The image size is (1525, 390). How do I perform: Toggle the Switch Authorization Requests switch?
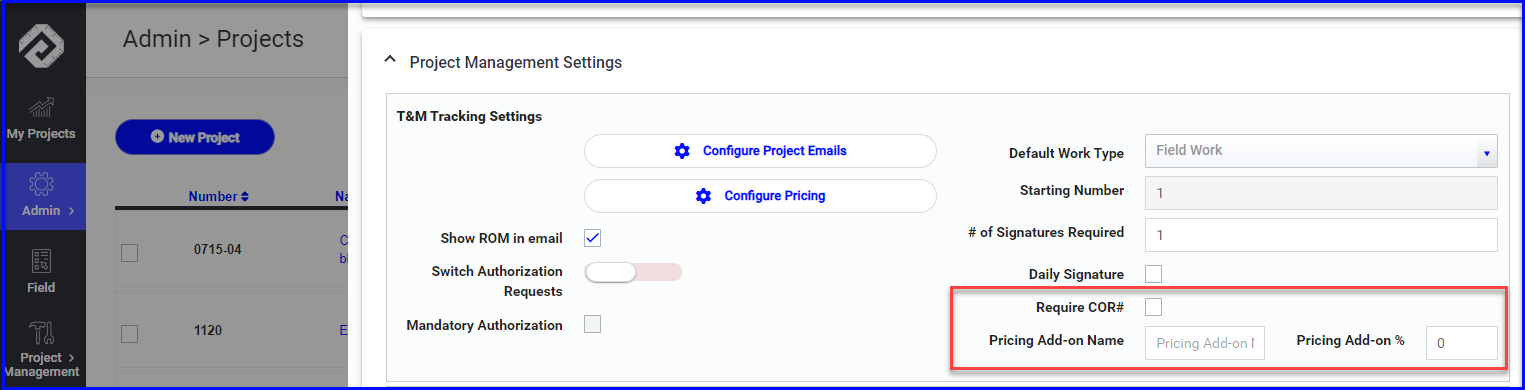point(632,272)
